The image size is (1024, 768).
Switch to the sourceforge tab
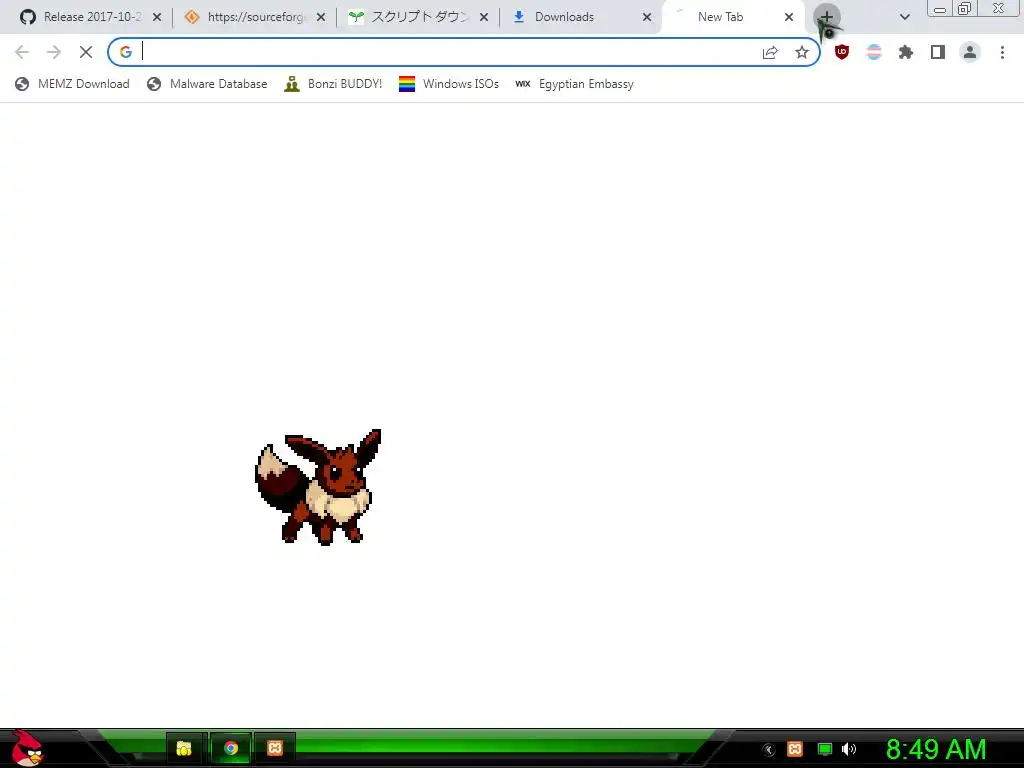[x=255, y=17]
